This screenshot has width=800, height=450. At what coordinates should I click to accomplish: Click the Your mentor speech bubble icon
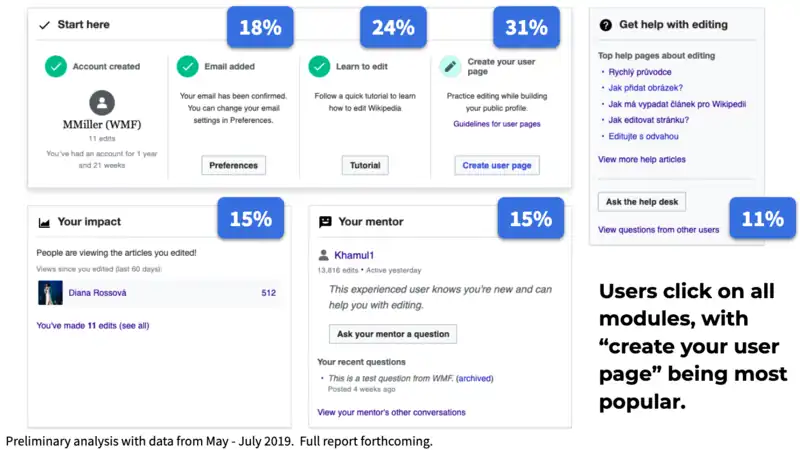tap(325, 222)
